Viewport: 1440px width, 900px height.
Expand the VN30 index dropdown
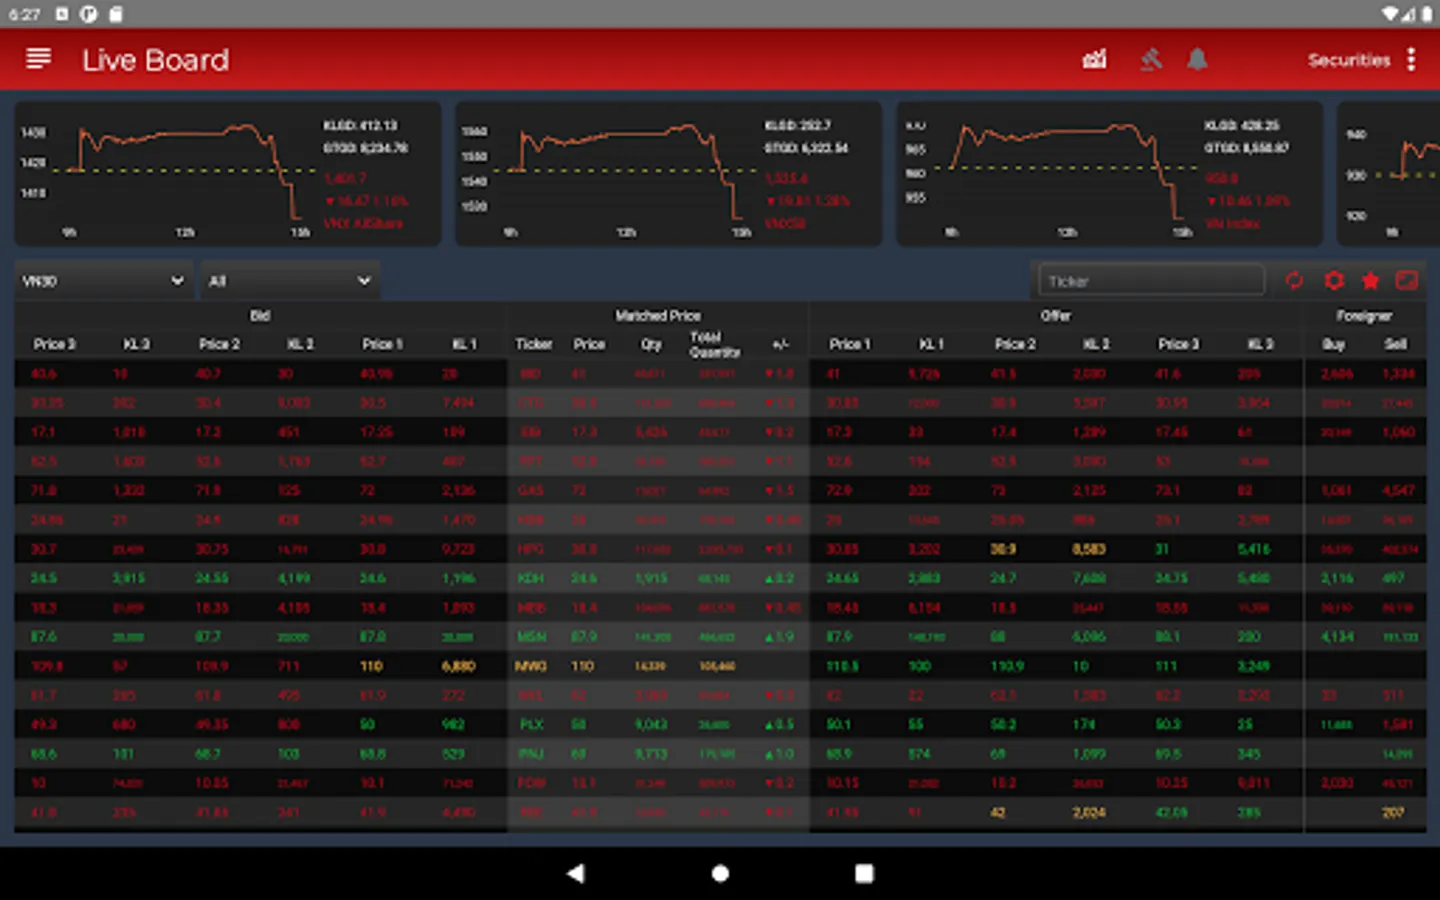point(103,281)
